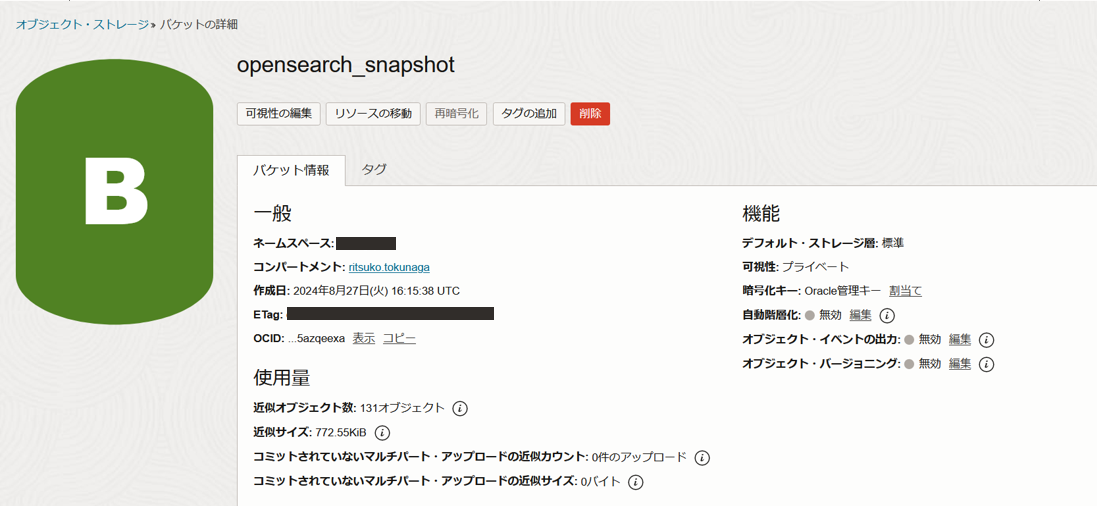Click the opensearch_snapshot bucket title
The image size is (1097, 506).
point(346,65)
